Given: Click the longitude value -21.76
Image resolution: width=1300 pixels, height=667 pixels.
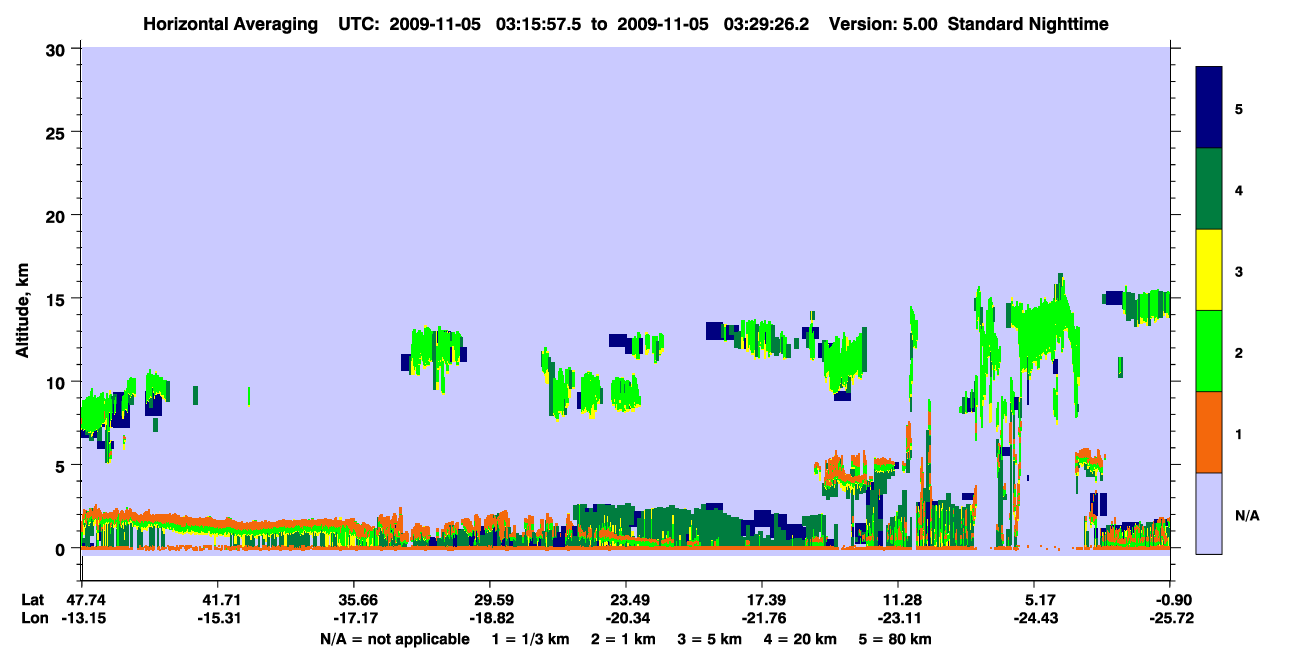Looking at the screenshot, I should pyautogui.click(x=762, y=618).
